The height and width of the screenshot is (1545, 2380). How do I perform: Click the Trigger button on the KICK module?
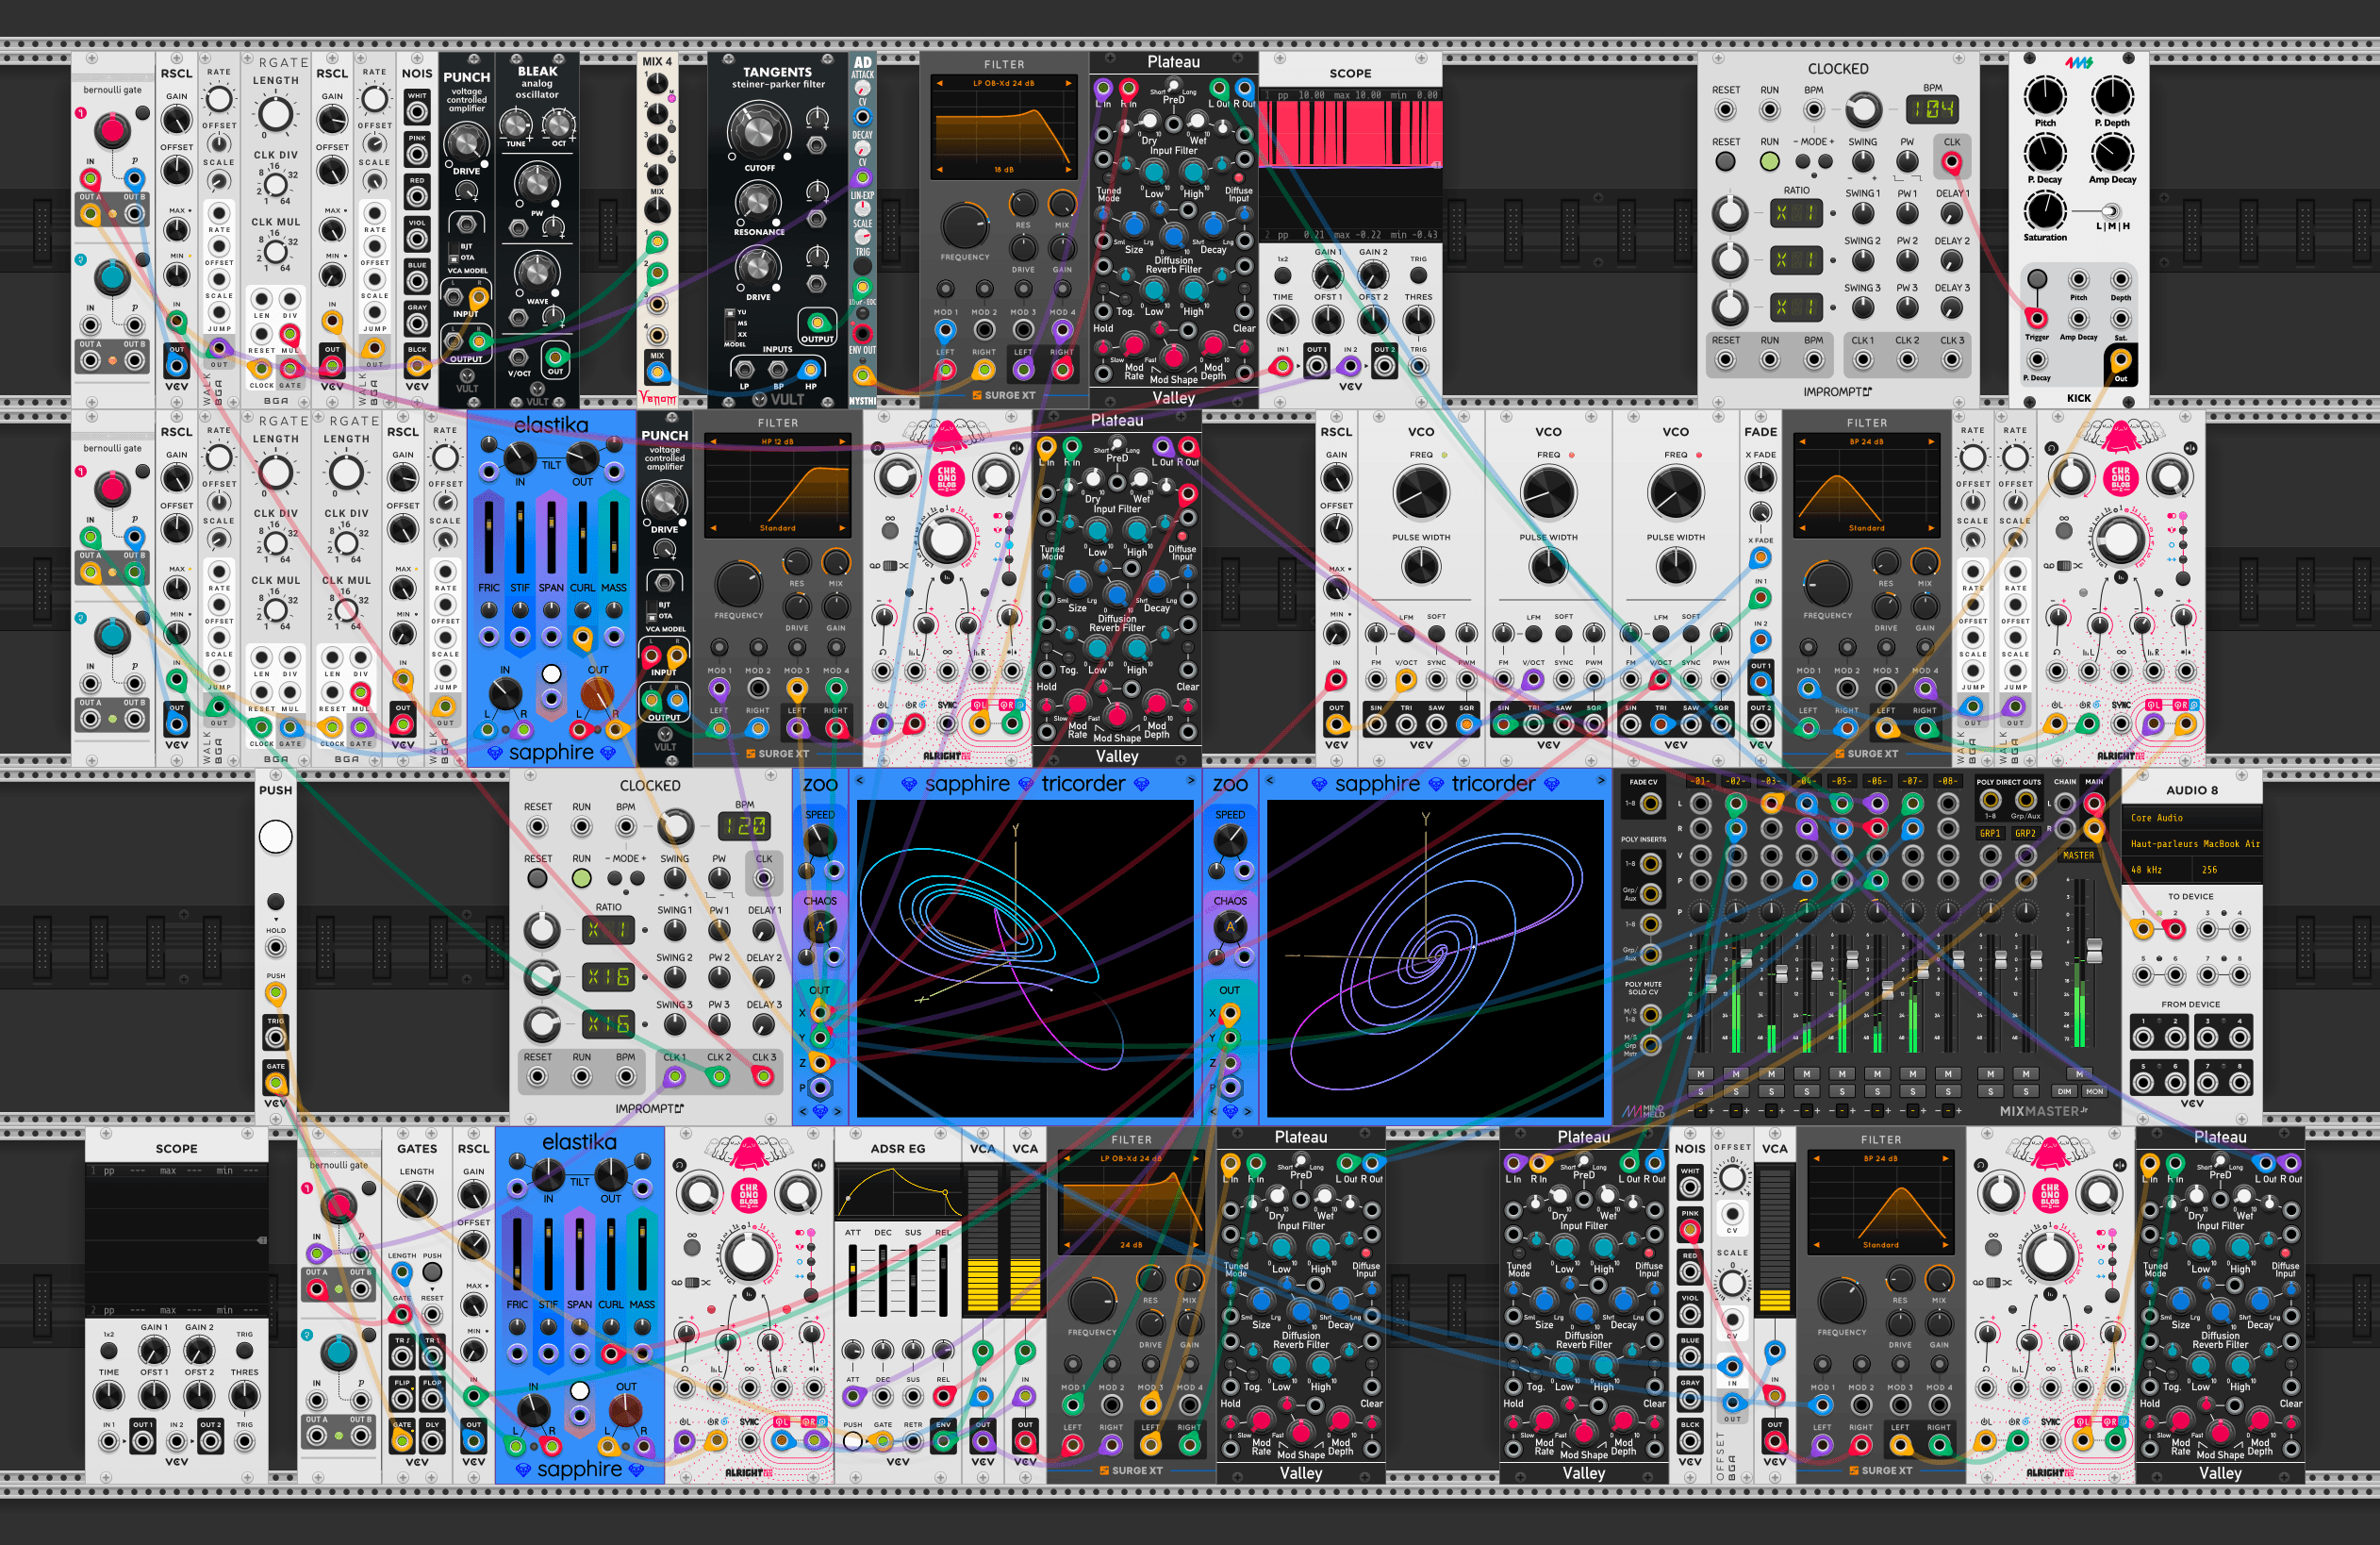click(x=2037, y=278)
